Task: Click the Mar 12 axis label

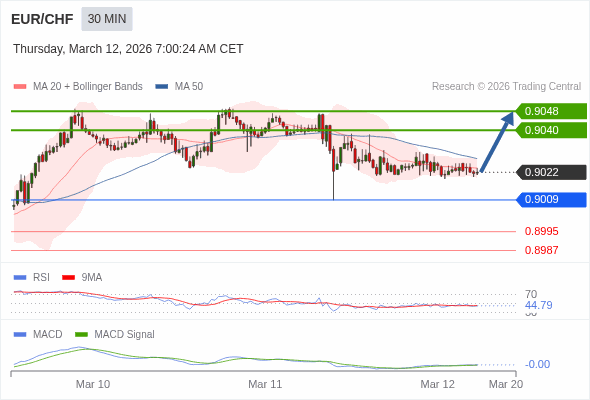Action: click(437, 384)
